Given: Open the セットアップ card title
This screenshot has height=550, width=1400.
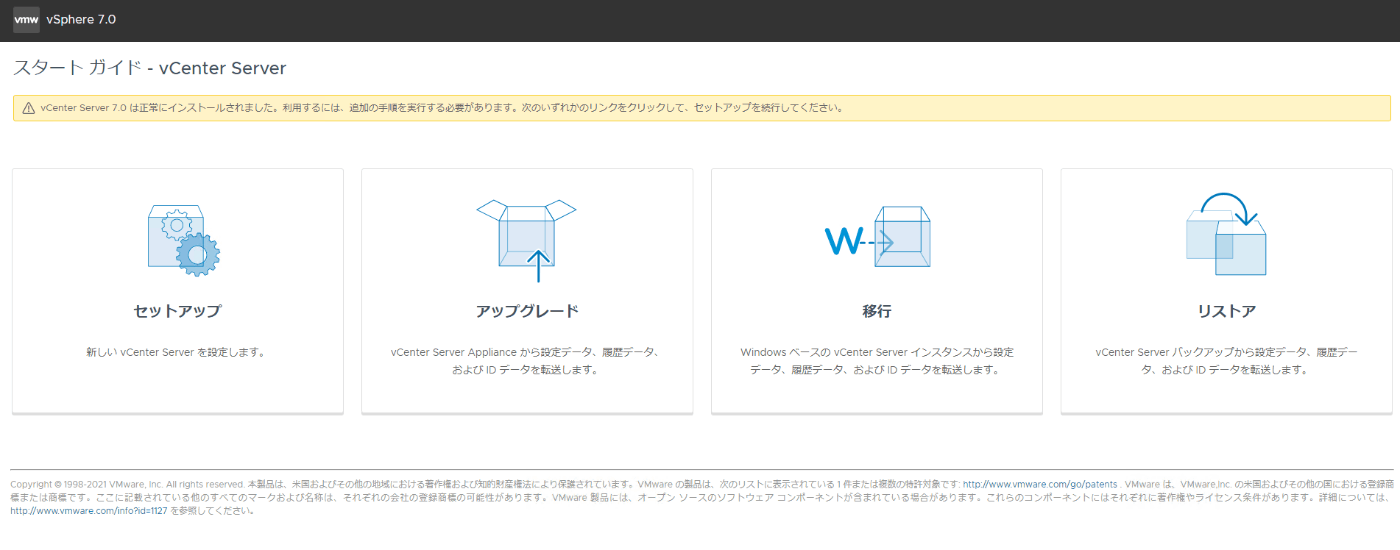Looking at the screenshot, I should coord(177,311).
